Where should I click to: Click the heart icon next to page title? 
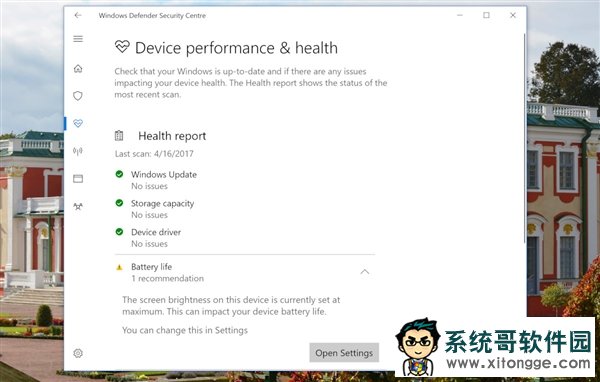[122, 47]
